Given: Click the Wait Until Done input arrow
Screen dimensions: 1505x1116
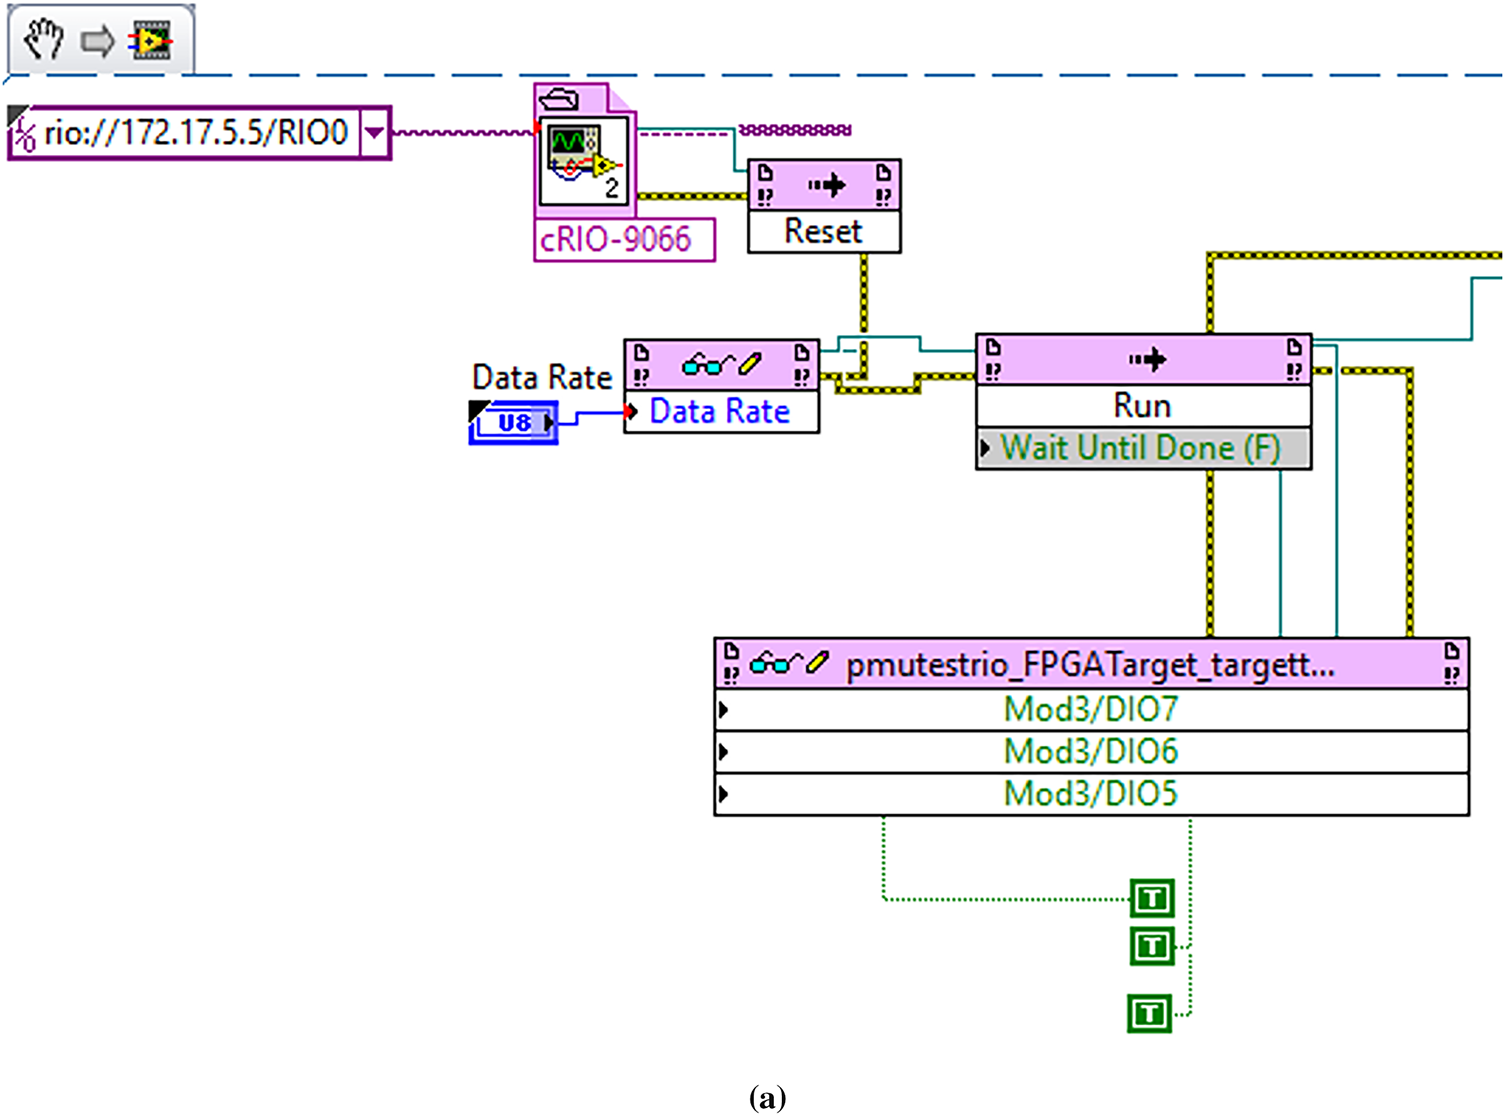Looking at the screenshot, I should [985, 449].
